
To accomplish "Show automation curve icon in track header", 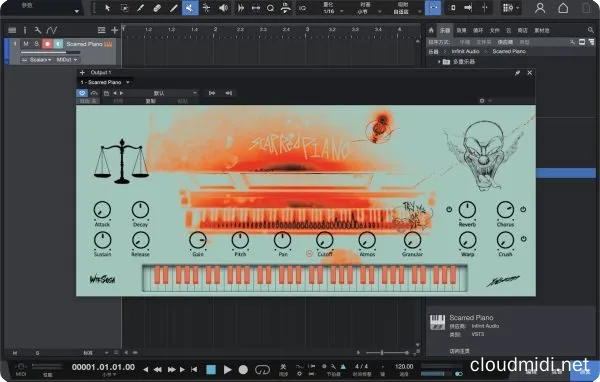I will [52, 30].
